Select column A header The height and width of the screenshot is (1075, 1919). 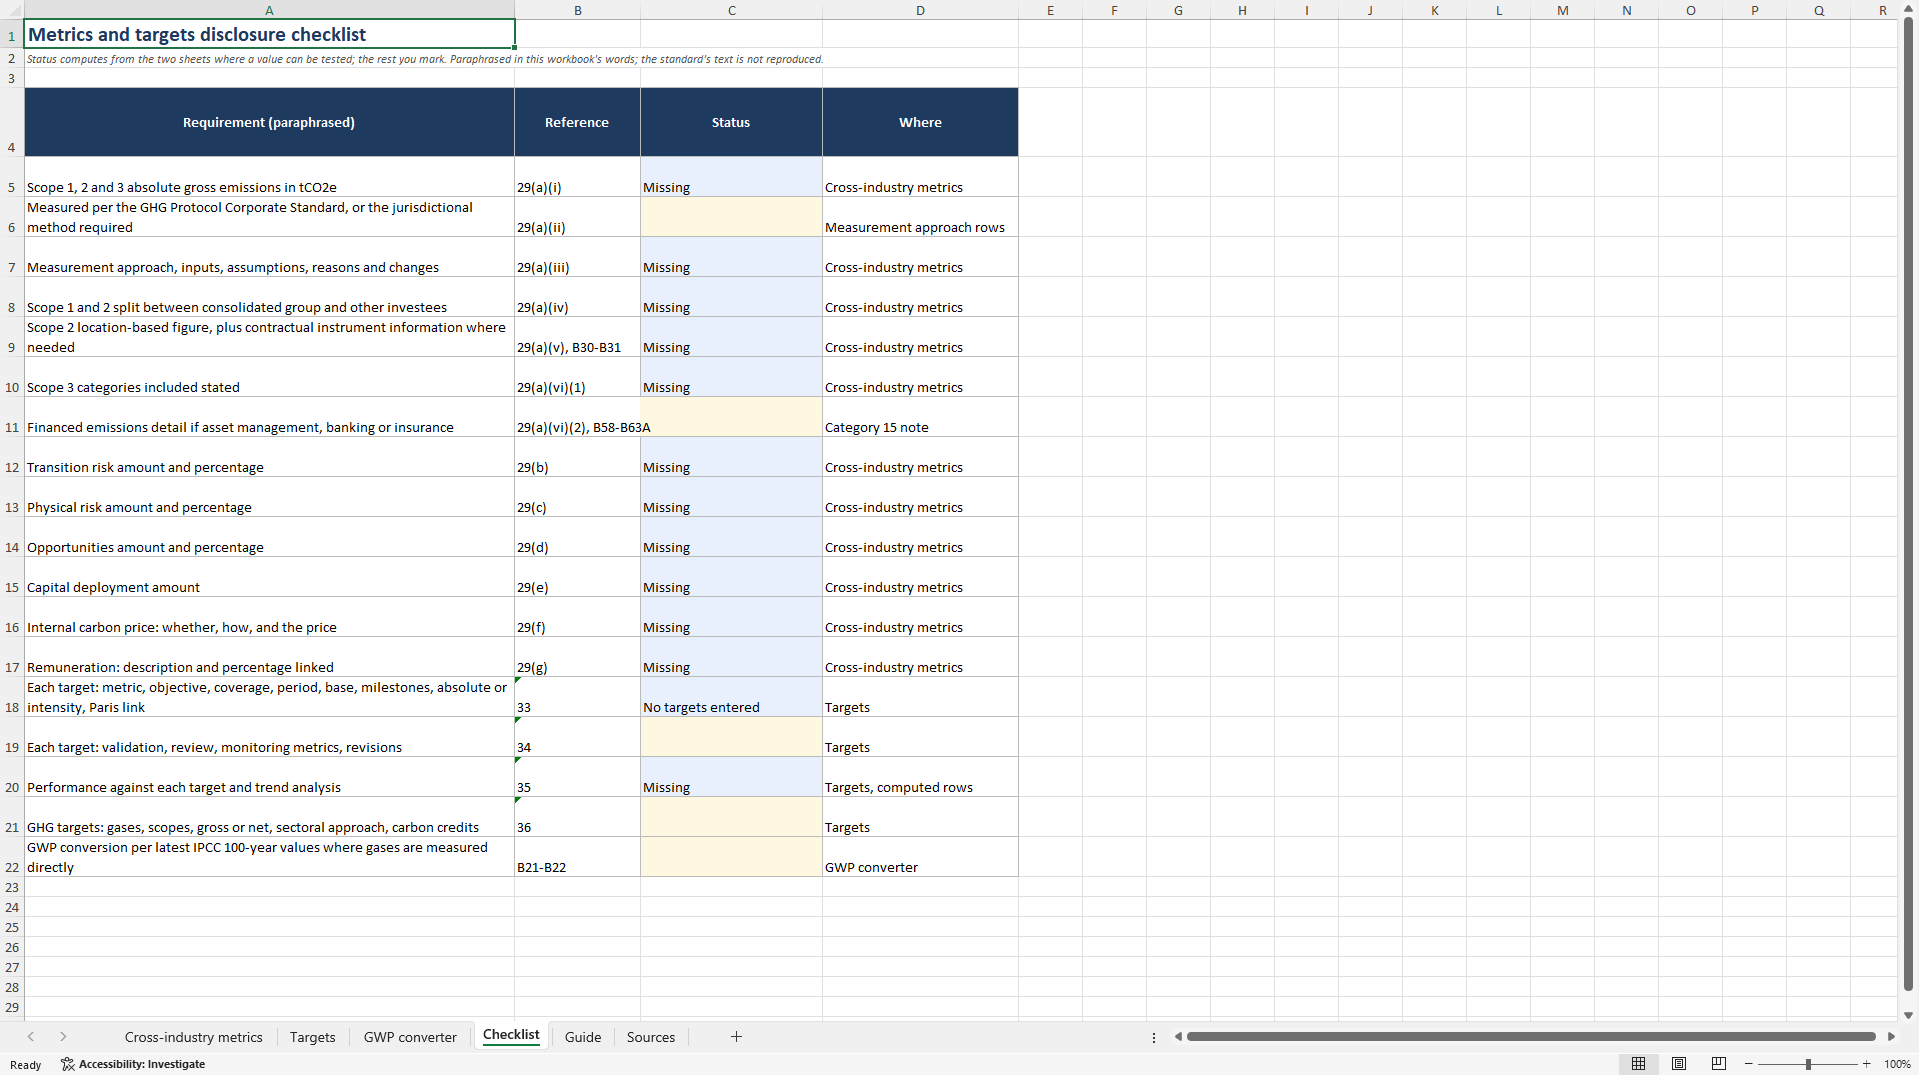pos(269,10)
